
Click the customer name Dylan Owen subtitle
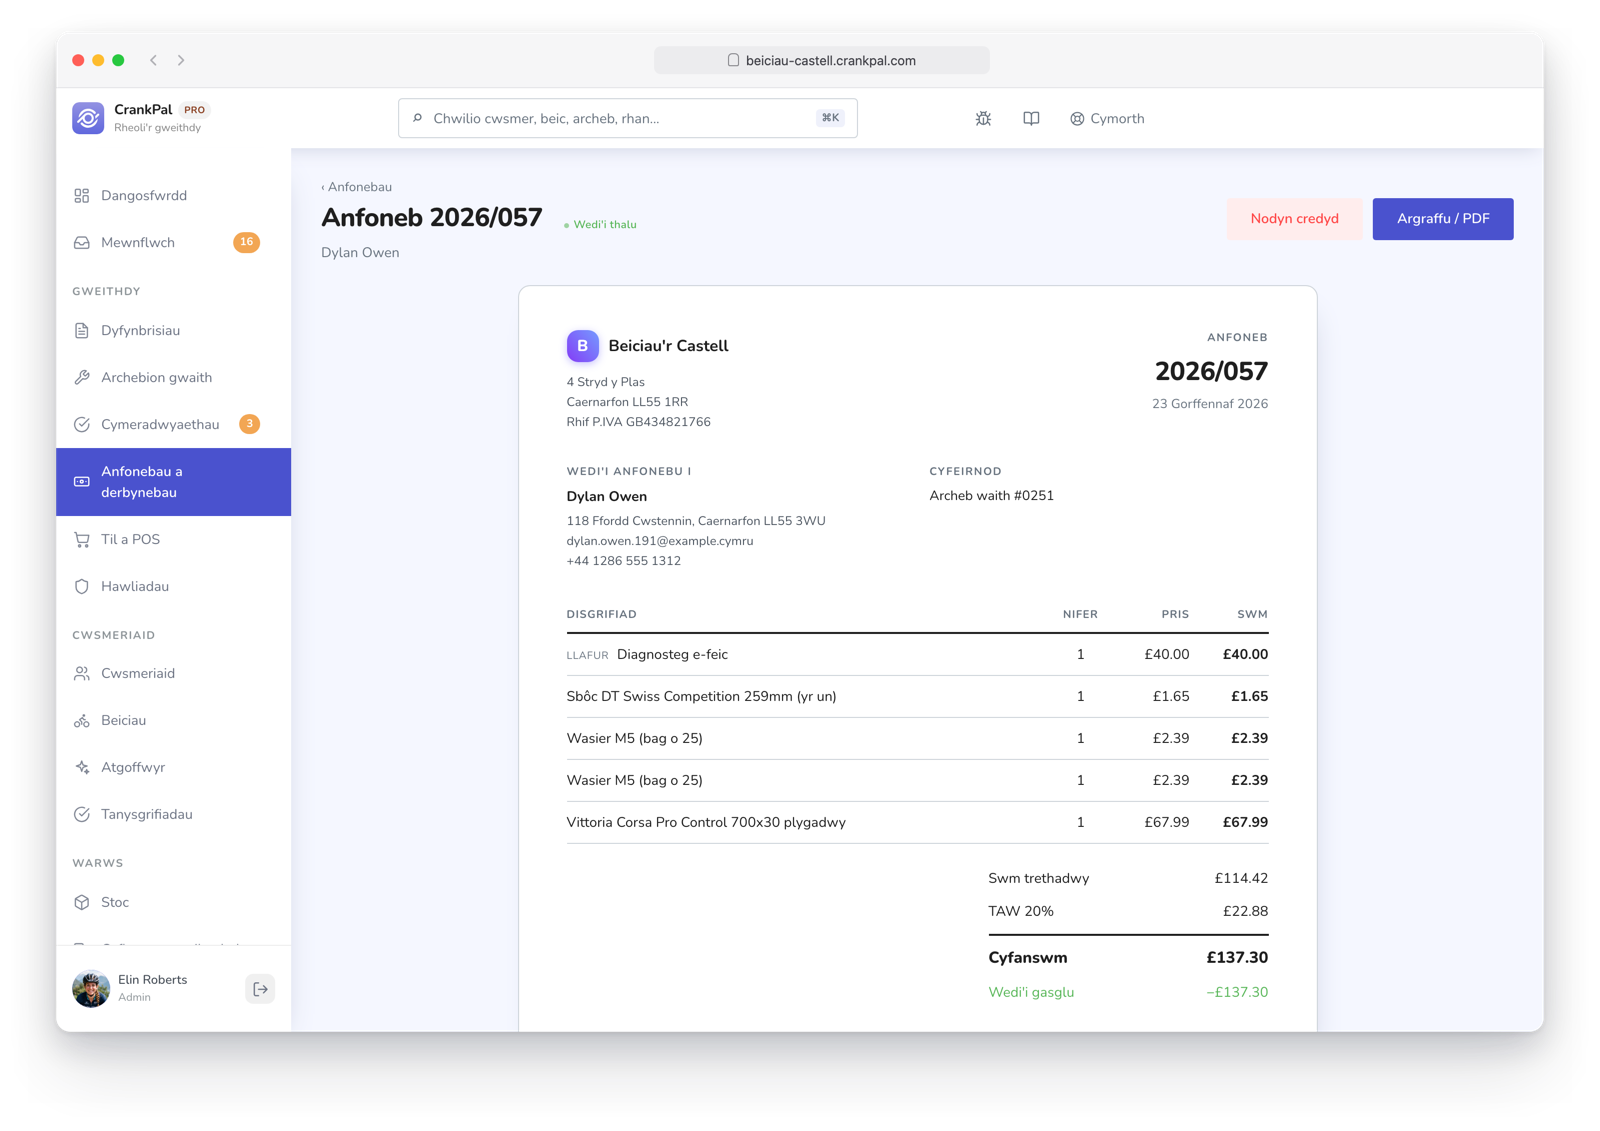pos(360,253)
